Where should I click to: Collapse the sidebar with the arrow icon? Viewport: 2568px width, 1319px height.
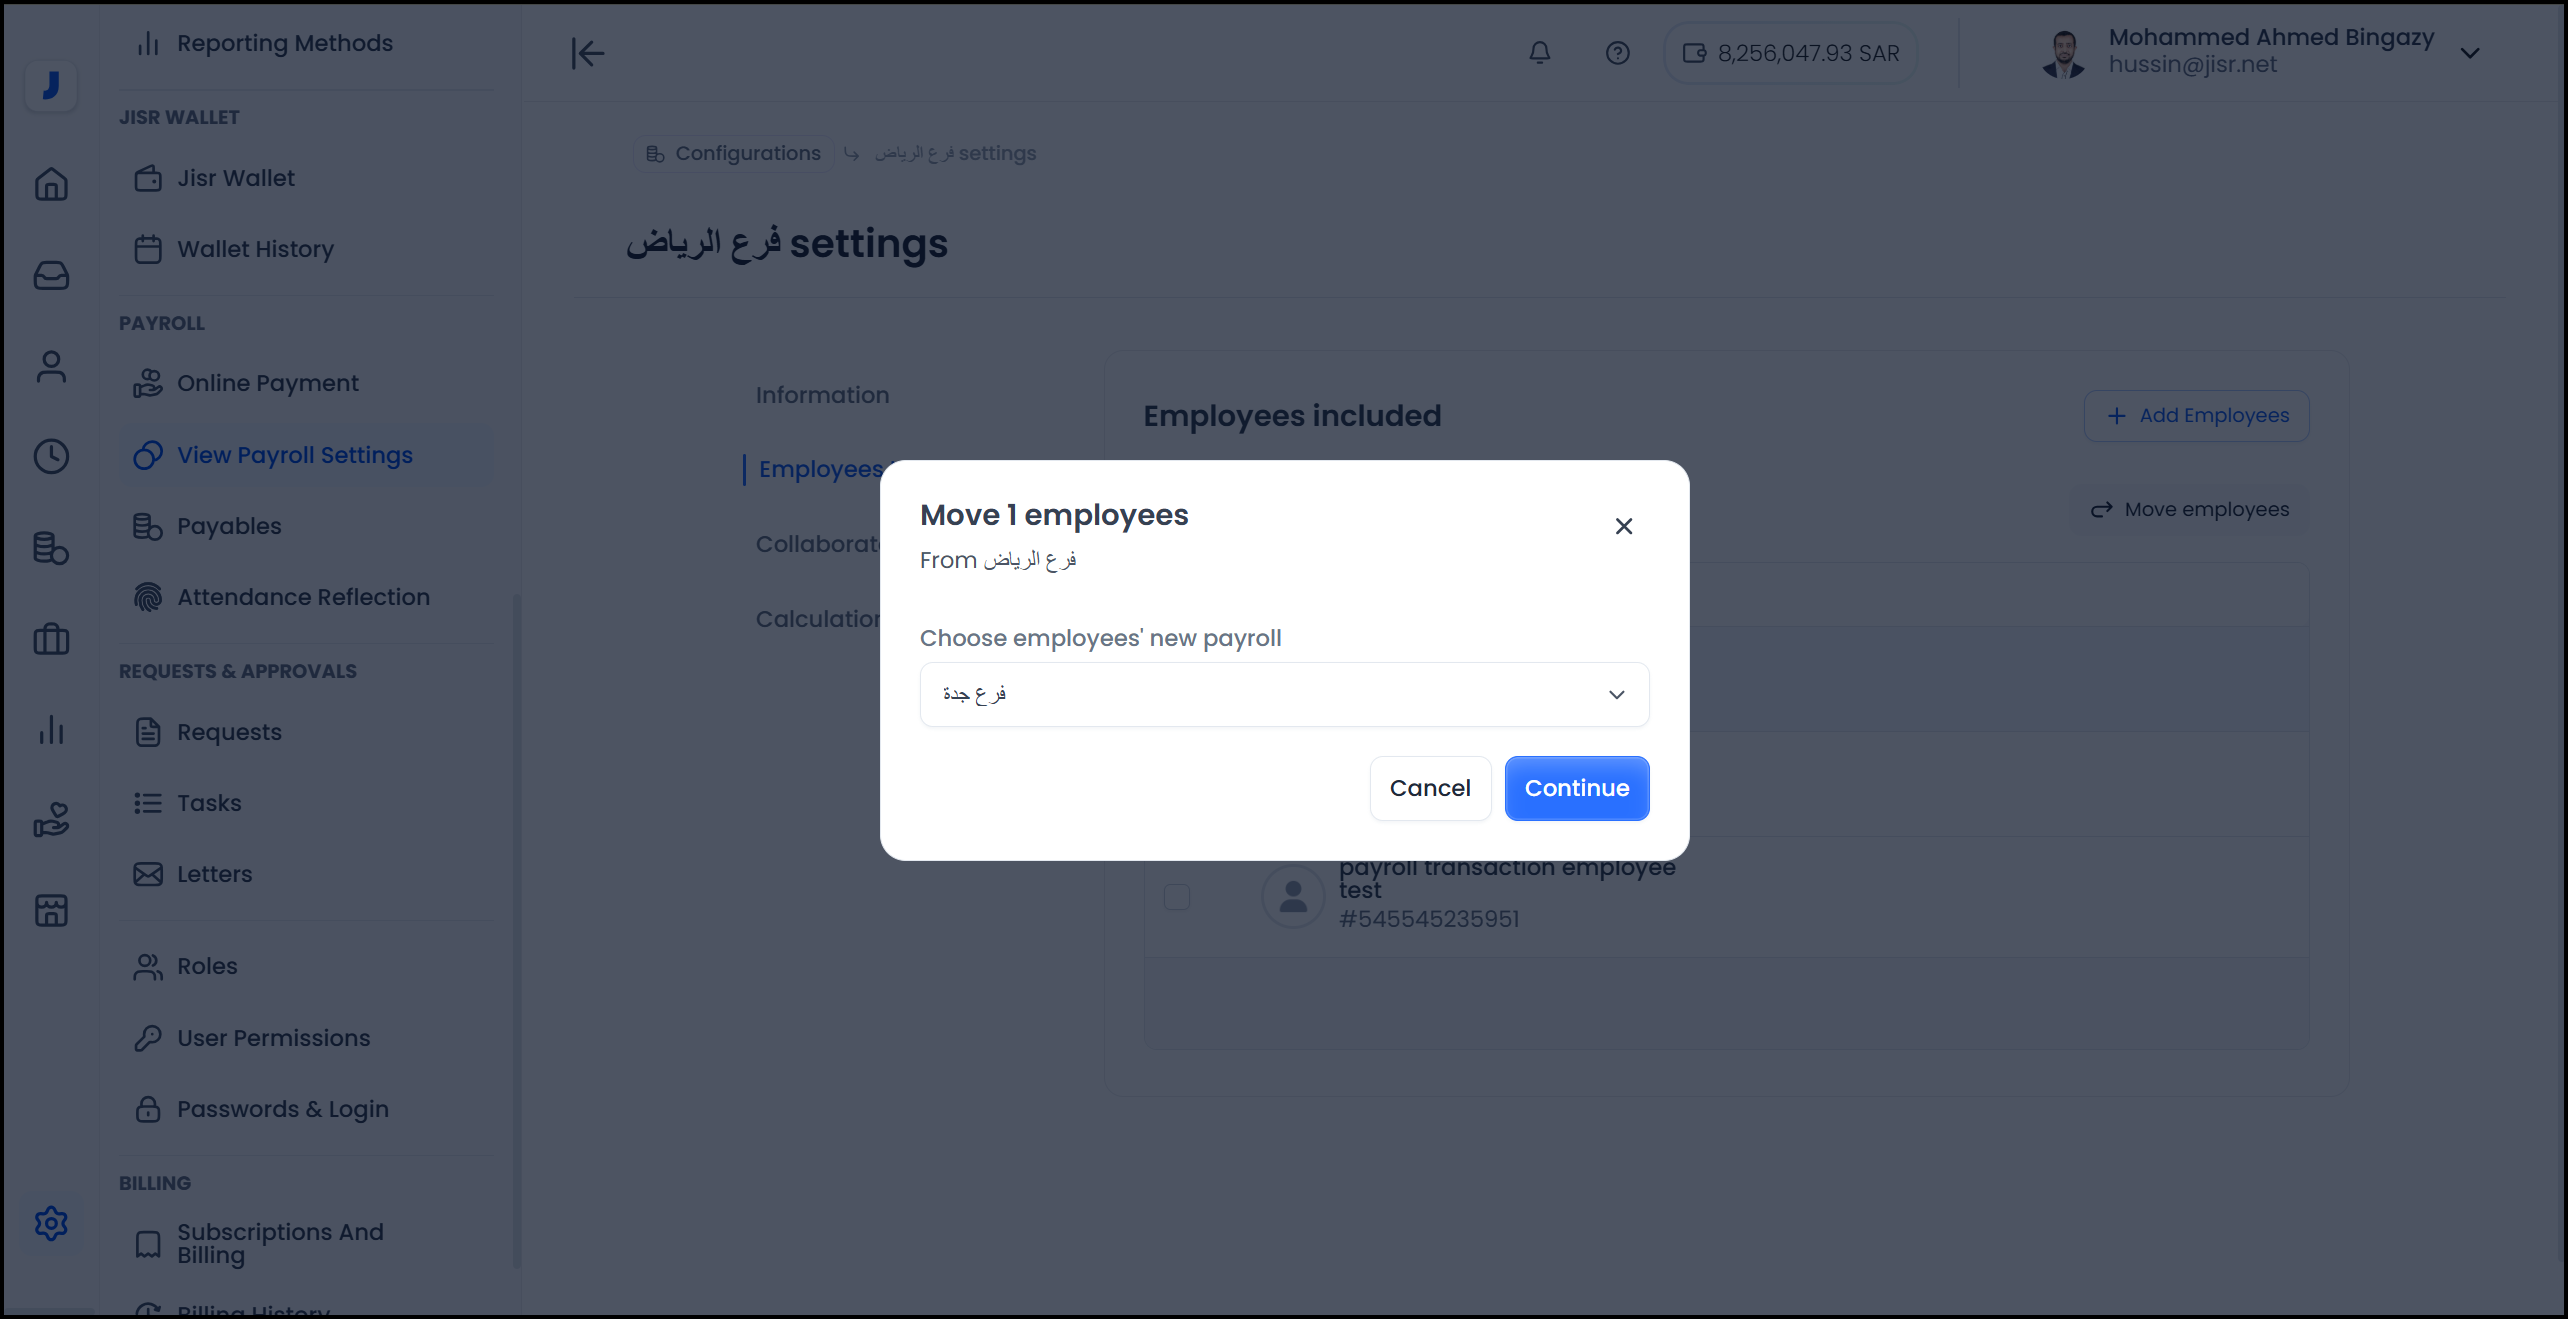pyautogui.click(x=588, y=53)
